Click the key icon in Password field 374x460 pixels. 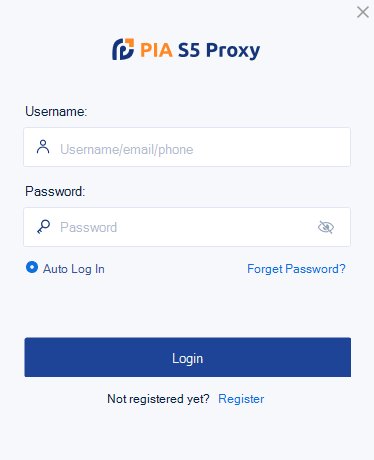(x=43, y=227)
